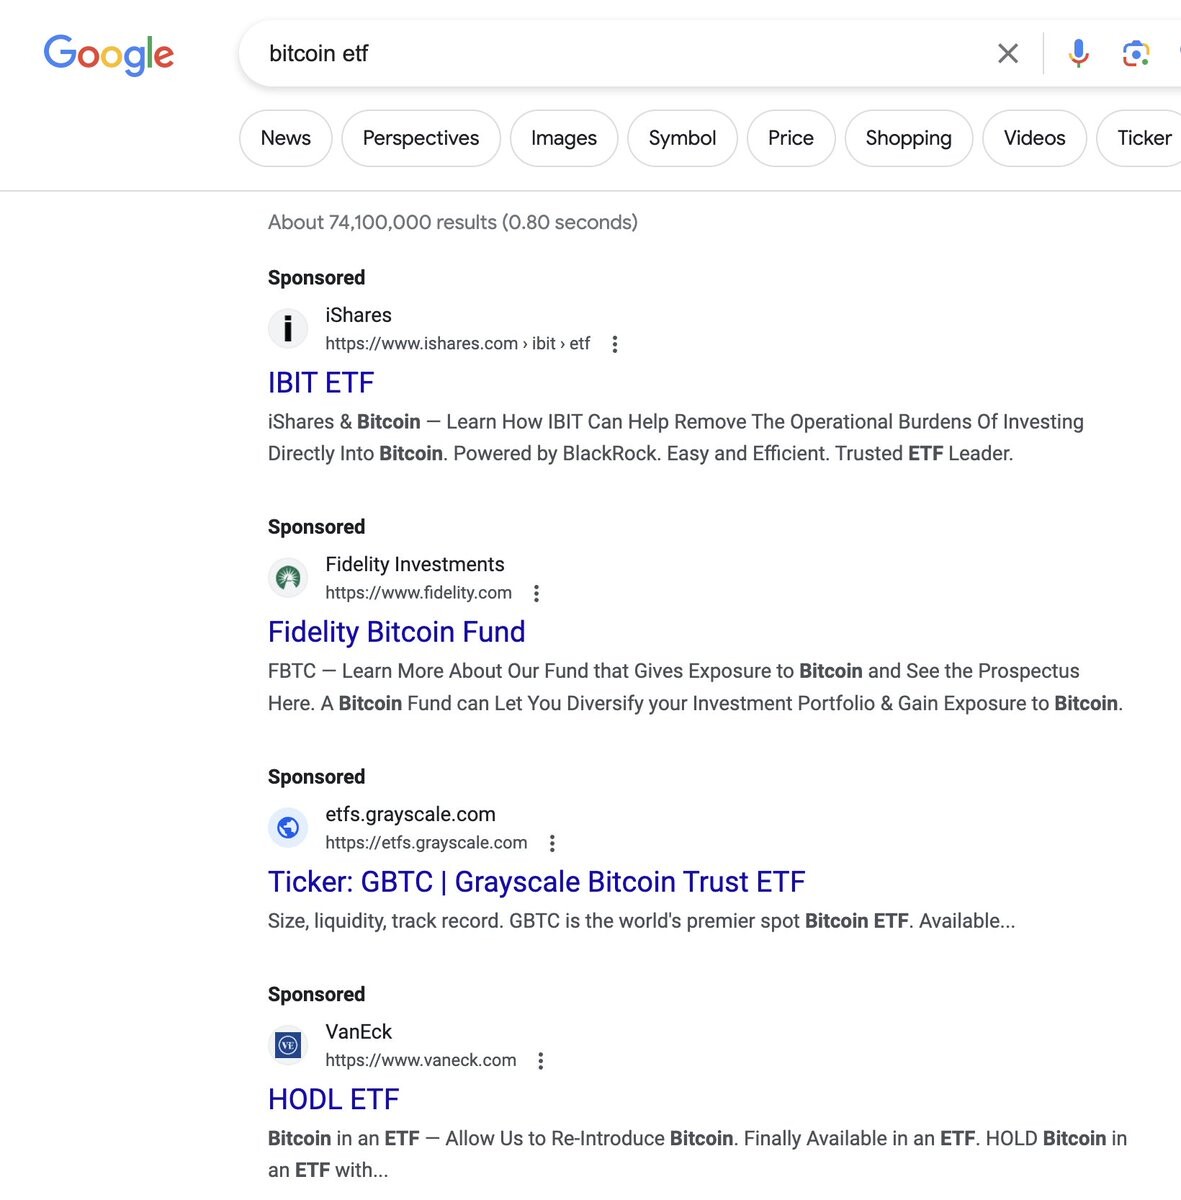Click the Grayscale globe favicon
This screenshot has height=1200, width=1181.
(x=288, y=827)
